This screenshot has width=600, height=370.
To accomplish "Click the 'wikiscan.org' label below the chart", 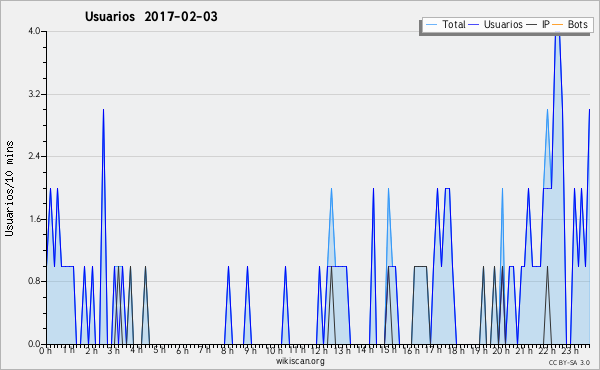I will coord(300,361).
